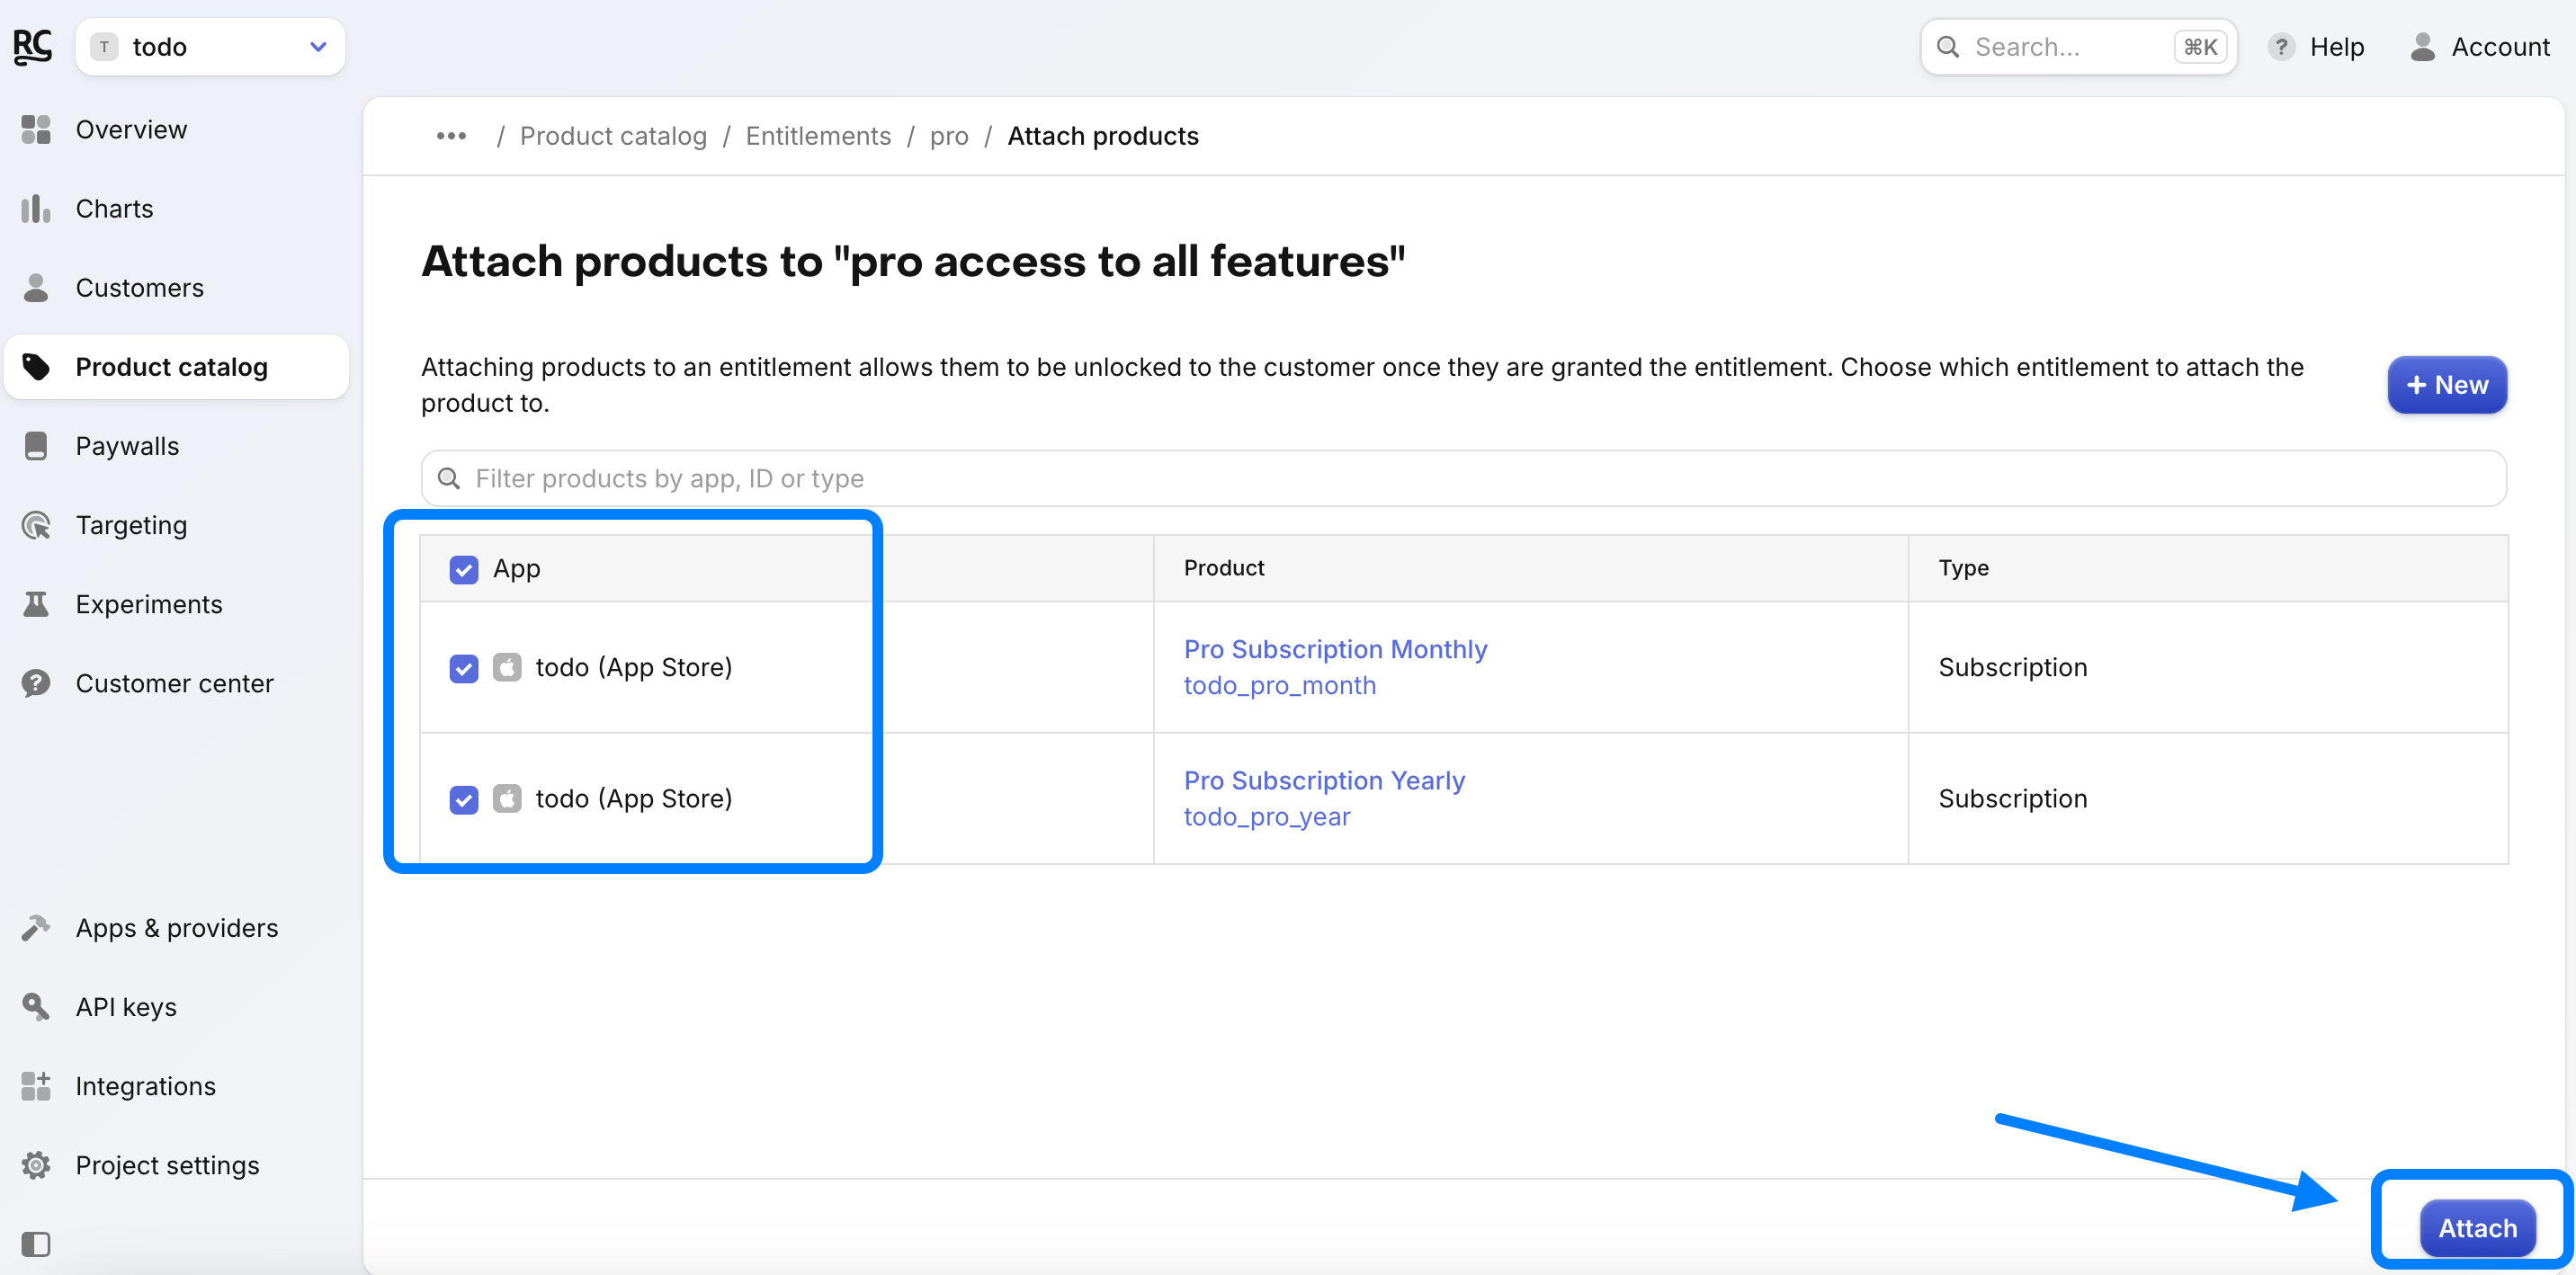This screenshot has height=1275, width=2576.
Task: Open the Pro Subscription Monthly link
Action: click(x=1335, y=649)
